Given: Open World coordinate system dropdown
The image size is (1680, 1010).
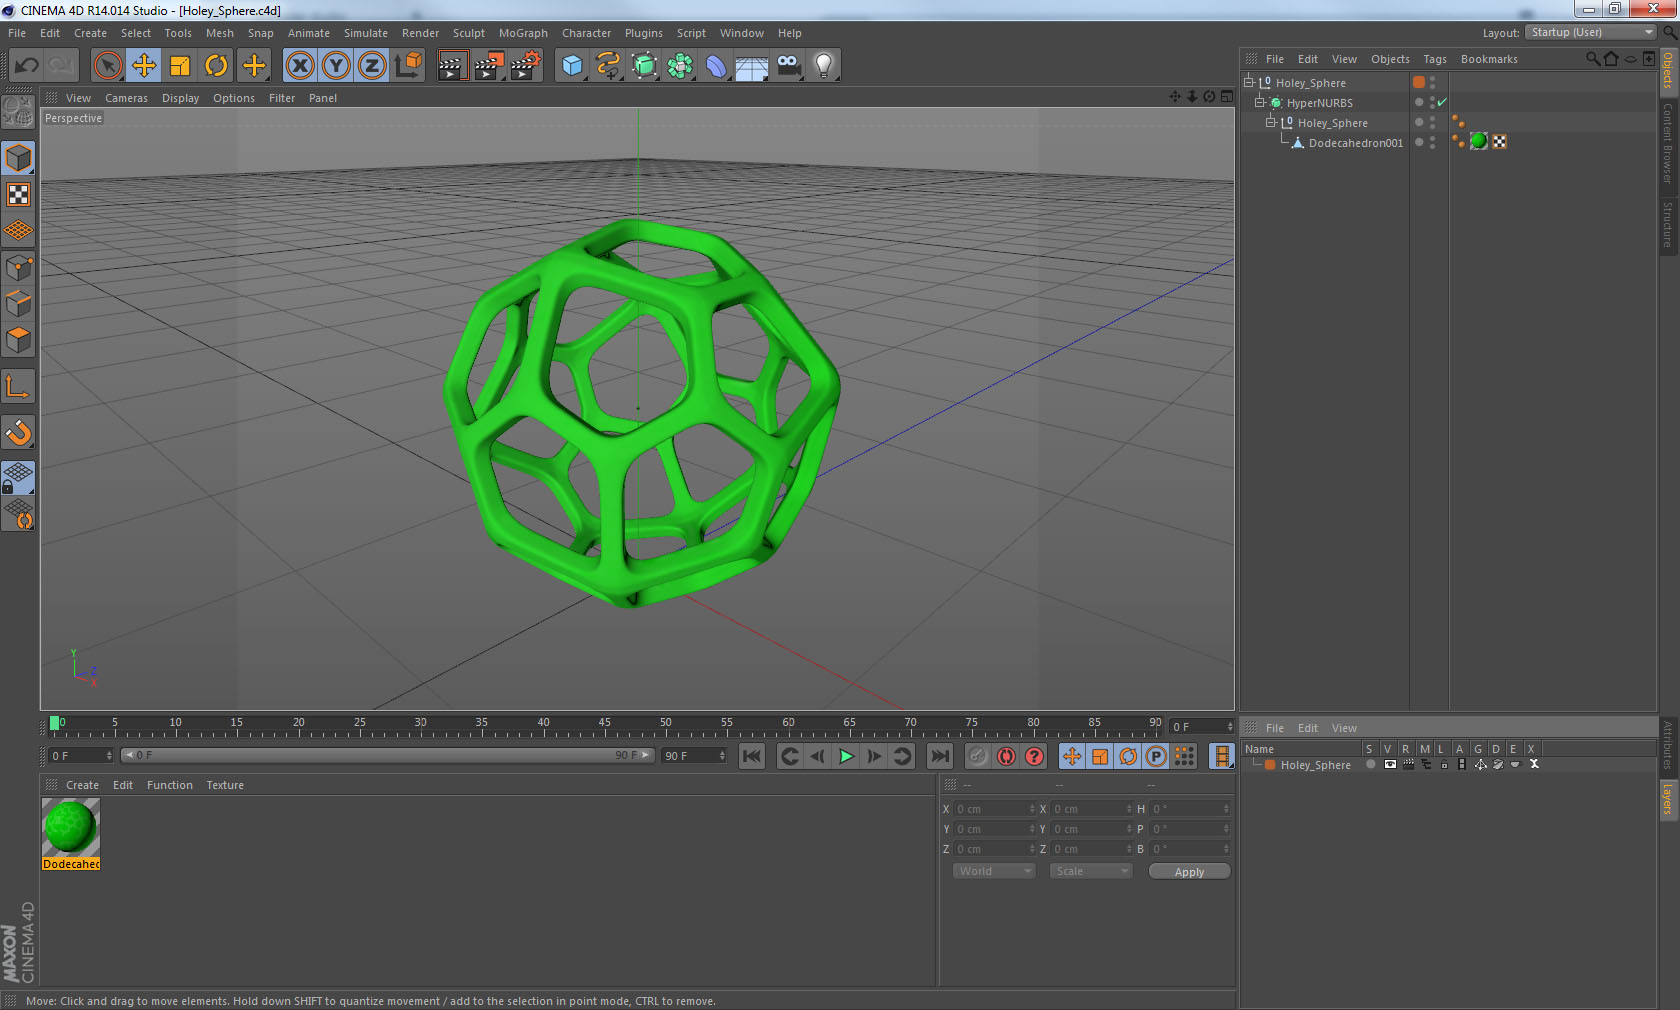Looking at the screenshot, I should (994, 871).
